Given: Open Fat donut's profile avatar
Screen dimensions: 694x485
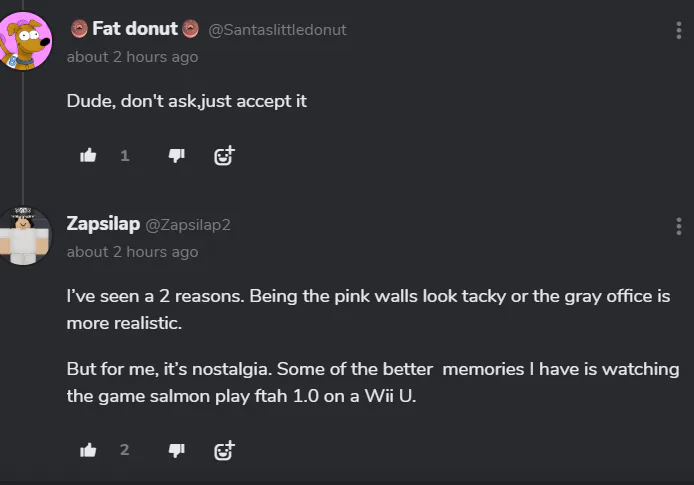Looking at the screenshot, I should point(24,40).
